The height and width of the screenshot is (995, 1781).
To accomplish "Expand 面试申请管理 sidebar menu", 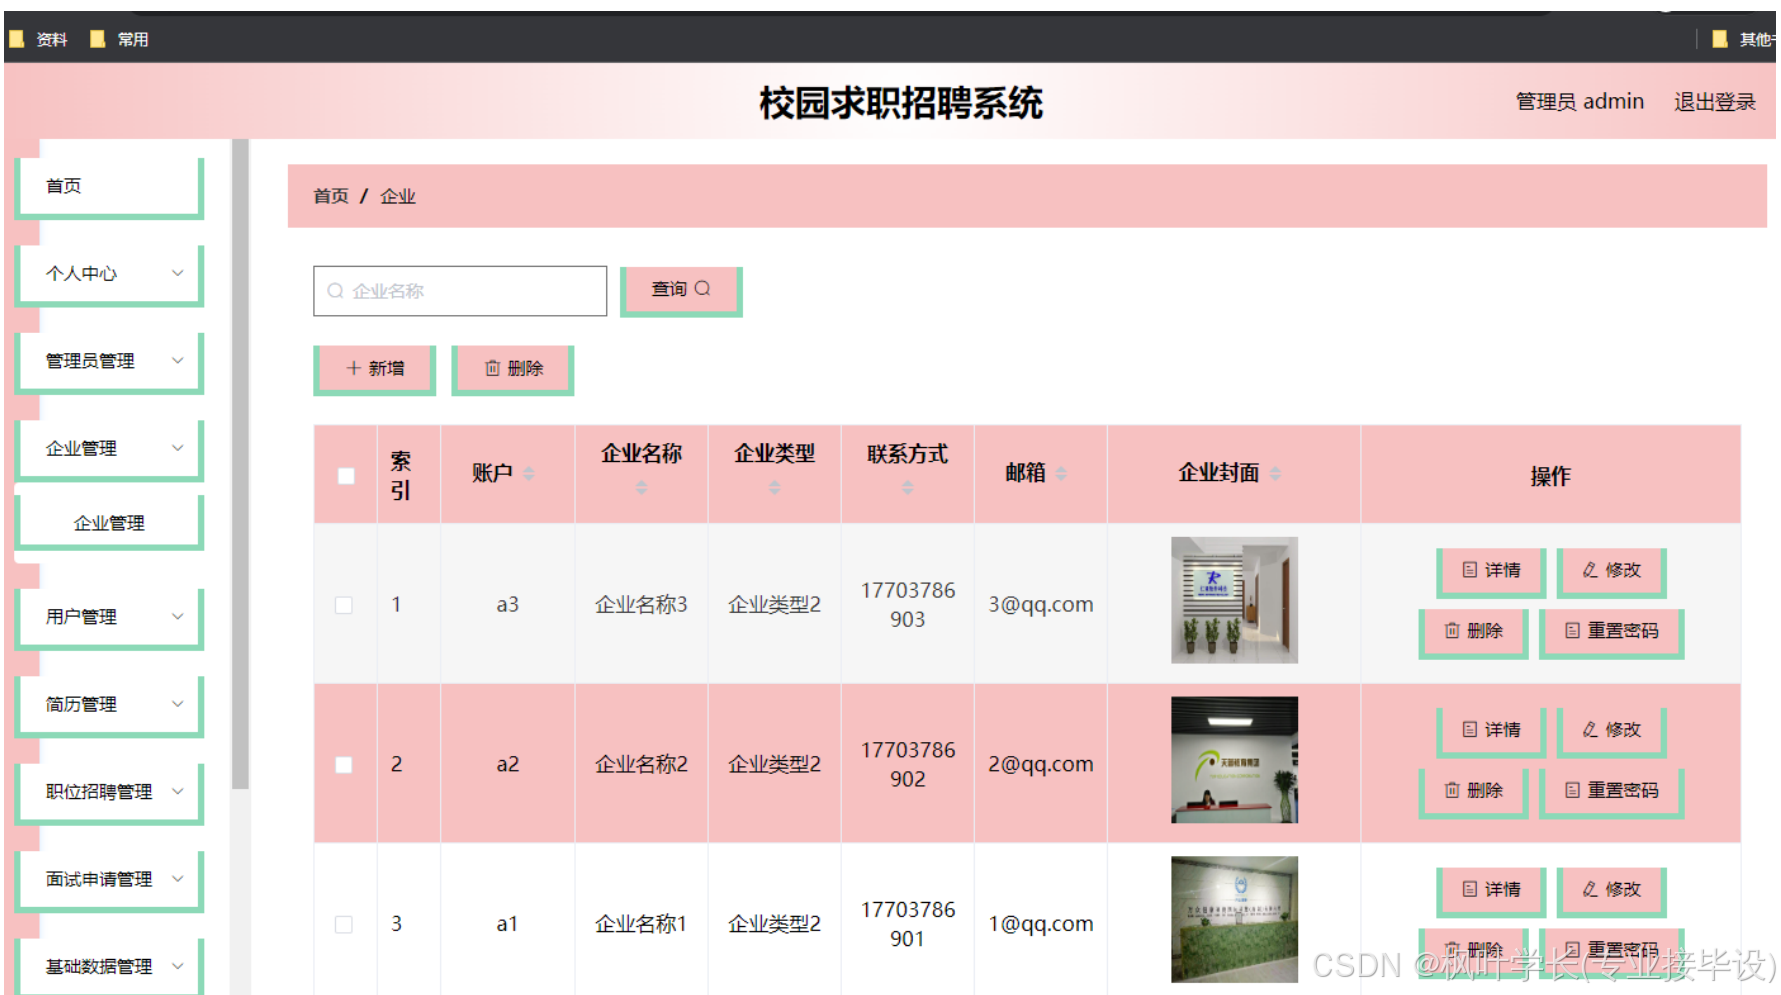I will click(x=109, y=880).
